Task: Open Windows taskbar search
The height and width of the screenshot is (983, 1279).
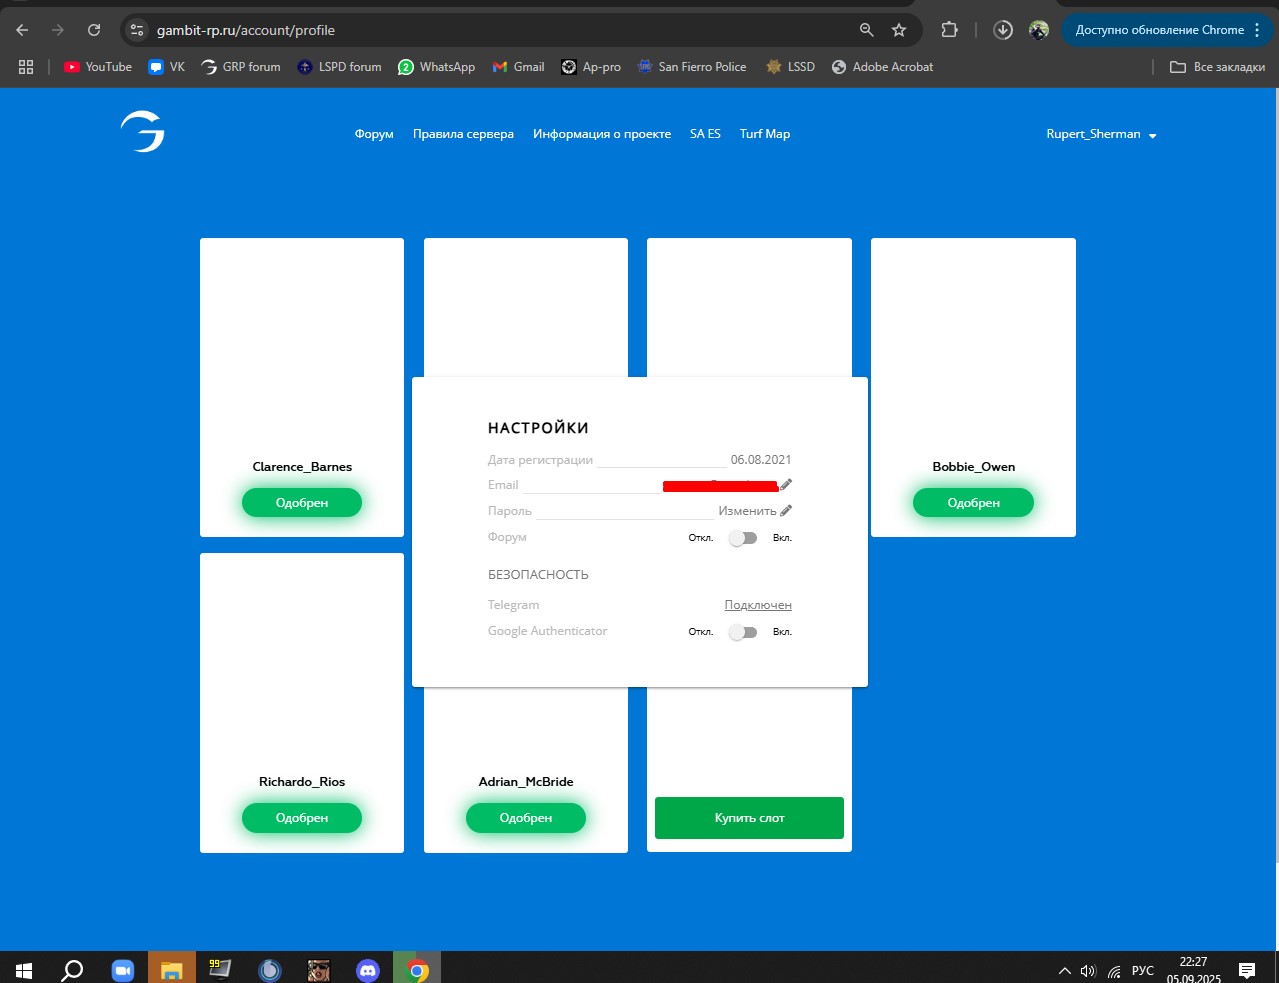Action: click(x=72, y=970)
